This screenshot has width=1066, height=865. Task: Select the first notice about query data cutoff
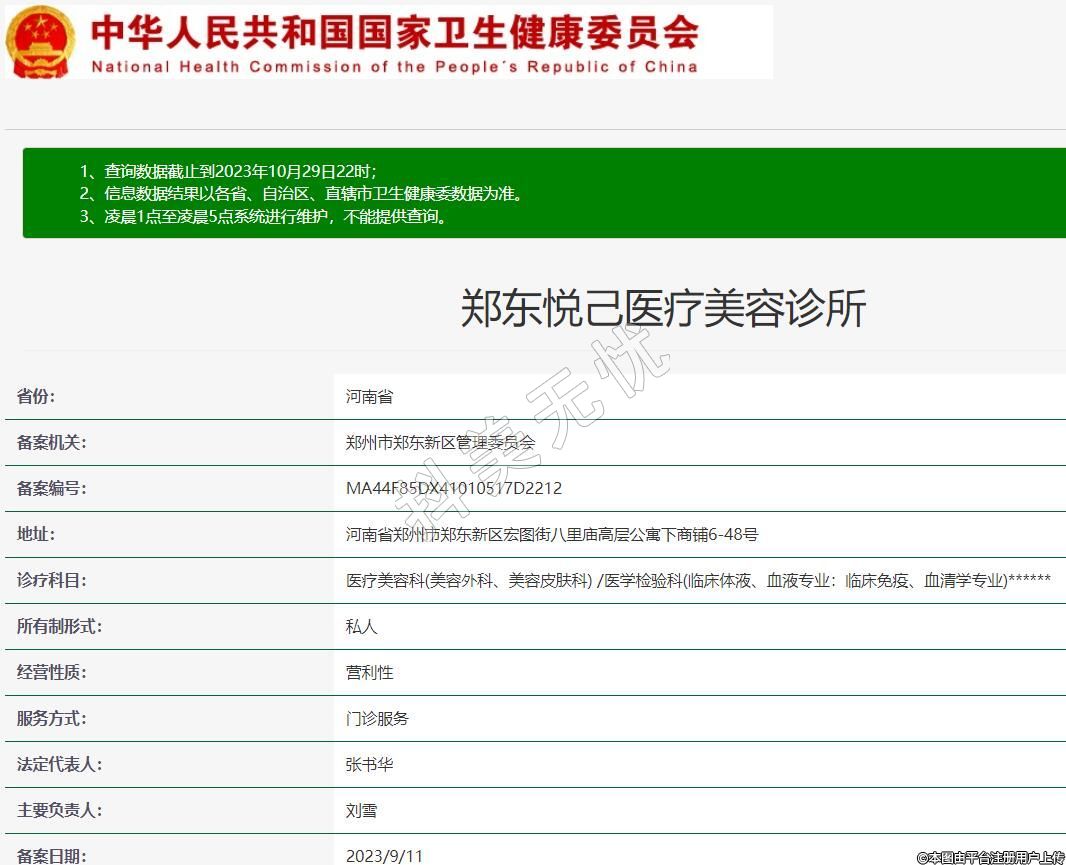pos(228,171)
